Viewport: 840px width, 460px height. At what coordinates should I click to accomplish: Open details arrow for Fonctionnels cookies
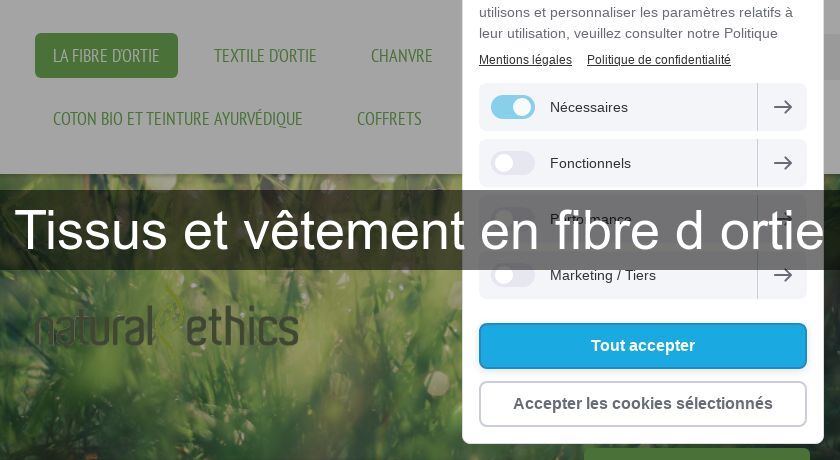[783, 163]
